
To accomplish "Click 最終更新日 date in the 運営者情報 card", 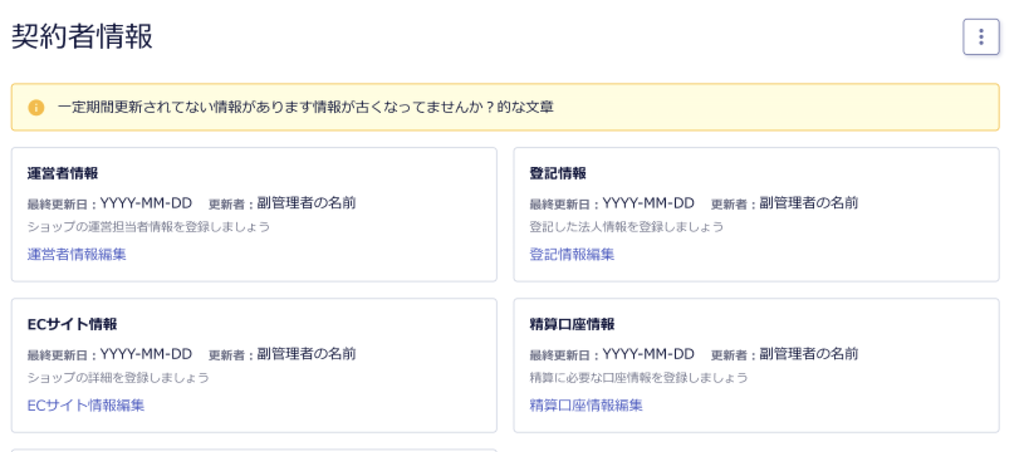I will pyautogui.click(x=146, y=203).
